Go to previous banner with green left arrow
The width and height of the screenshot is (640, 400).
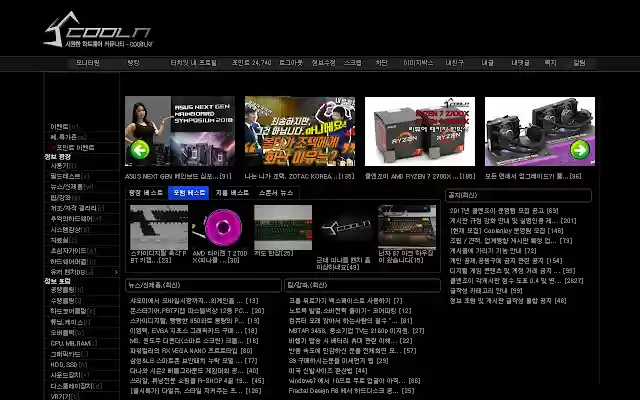(x=140, y=150)
